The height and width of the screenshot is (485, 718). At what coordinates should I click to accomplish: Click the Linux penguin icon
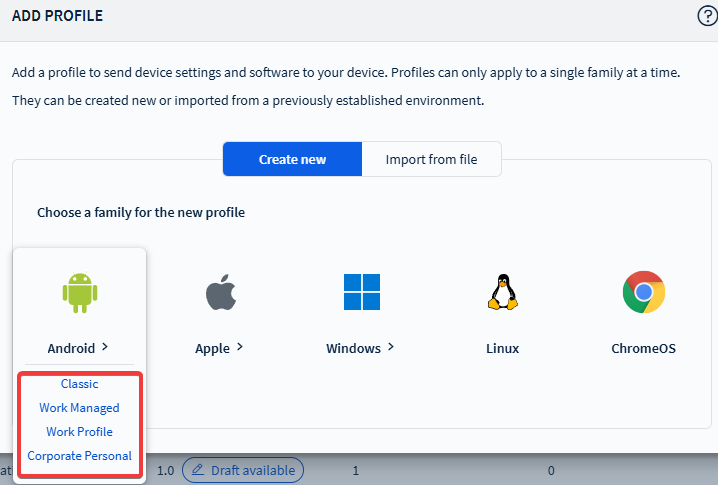coord(502,293)
